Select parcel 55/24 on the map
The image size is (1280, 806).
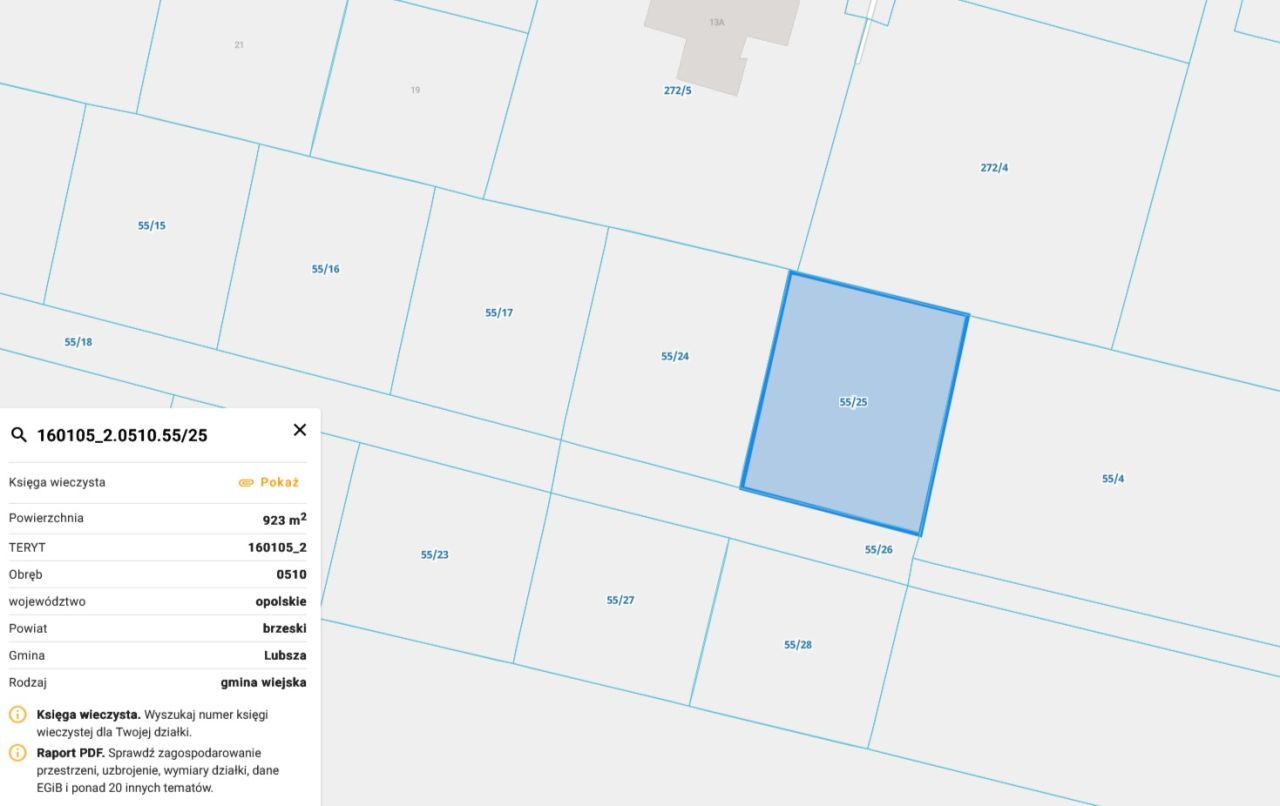(675, 356)
